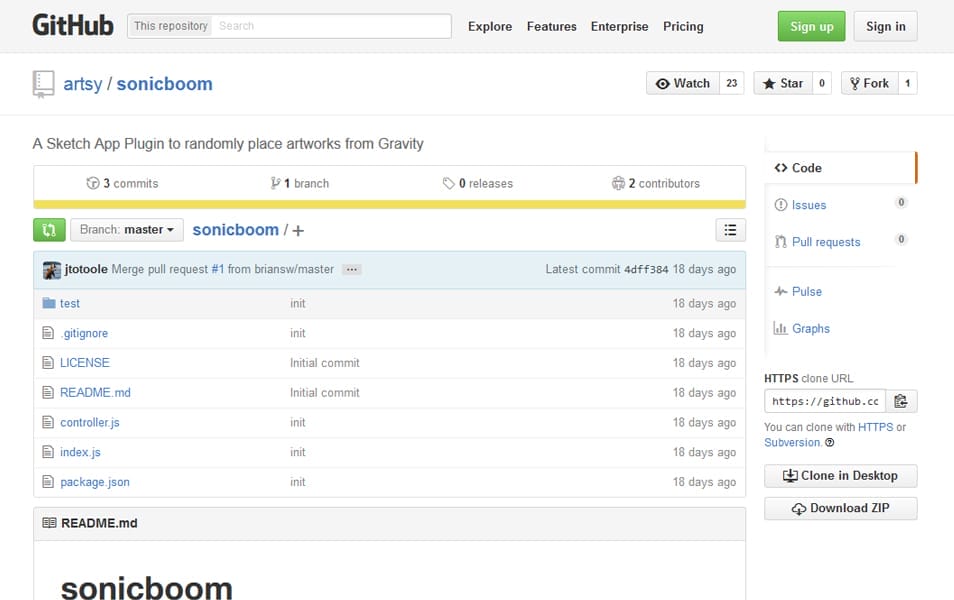Expand the commit message ellipsis

[351, 270]
